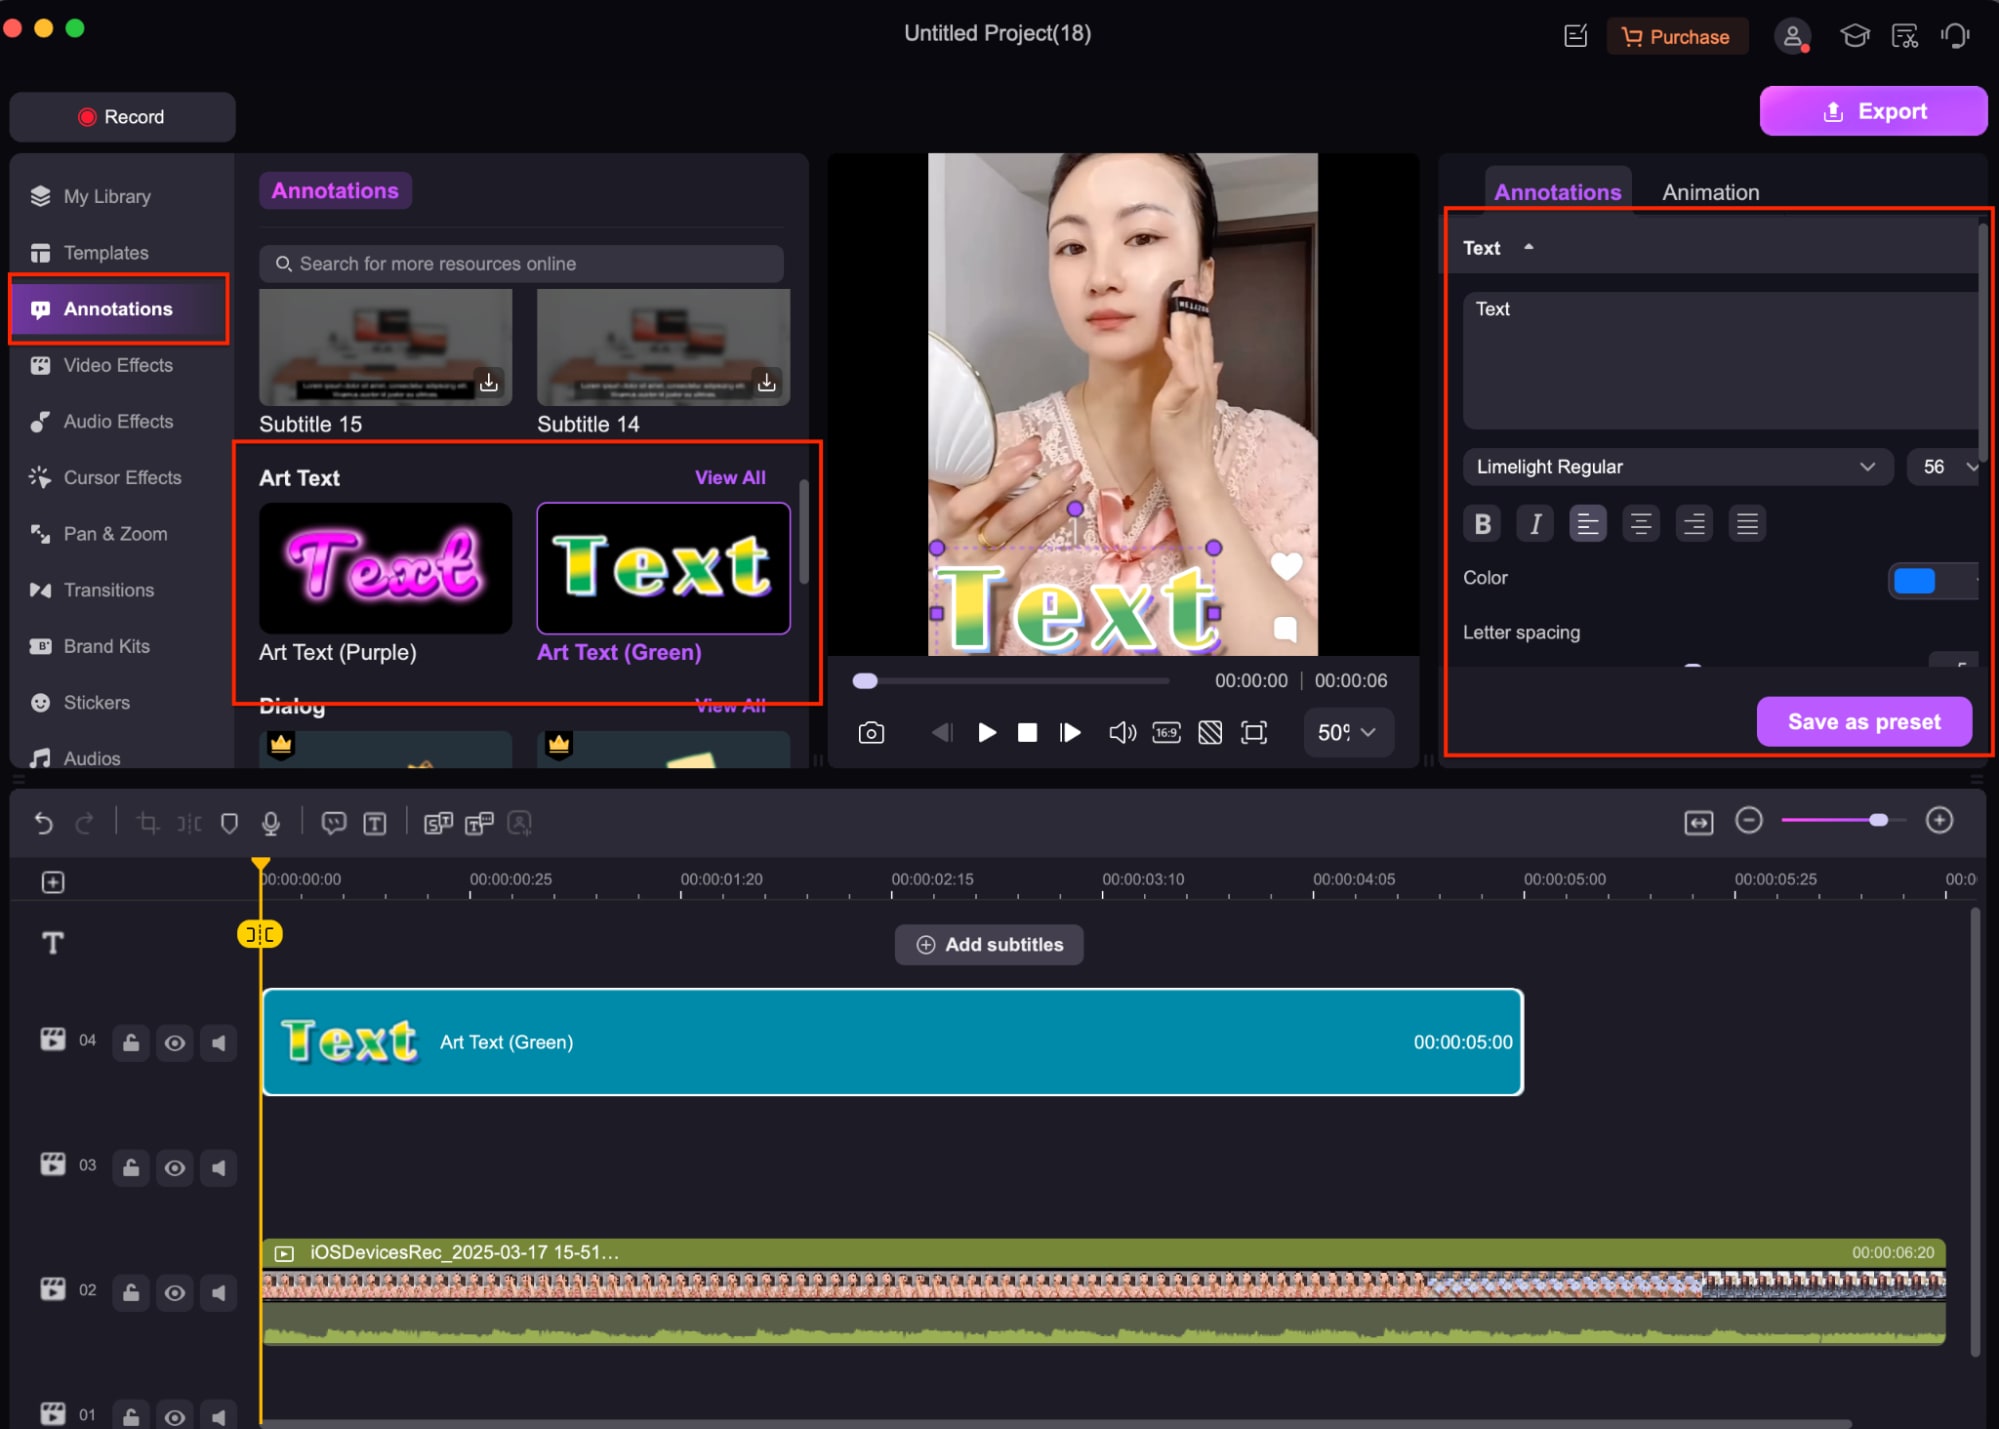Select the crop tool in timeline toolbar
Viewport: 1999px width, 1429px height.
pyautogui.click(x=148, y=823)
